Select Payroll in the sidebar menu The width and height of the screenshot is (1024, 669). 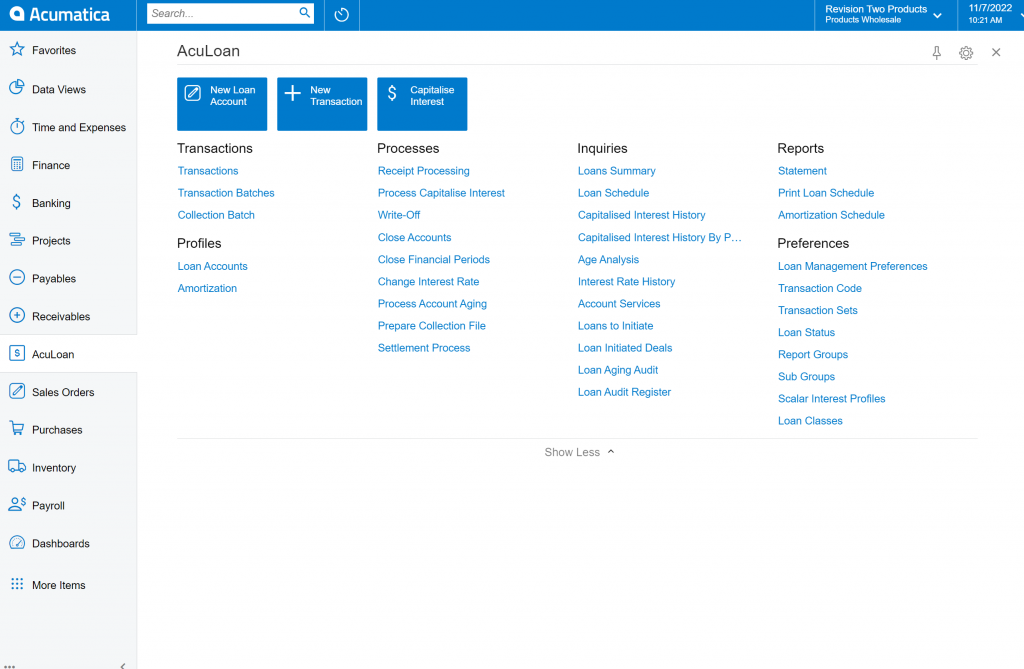[x=48, y=506]
